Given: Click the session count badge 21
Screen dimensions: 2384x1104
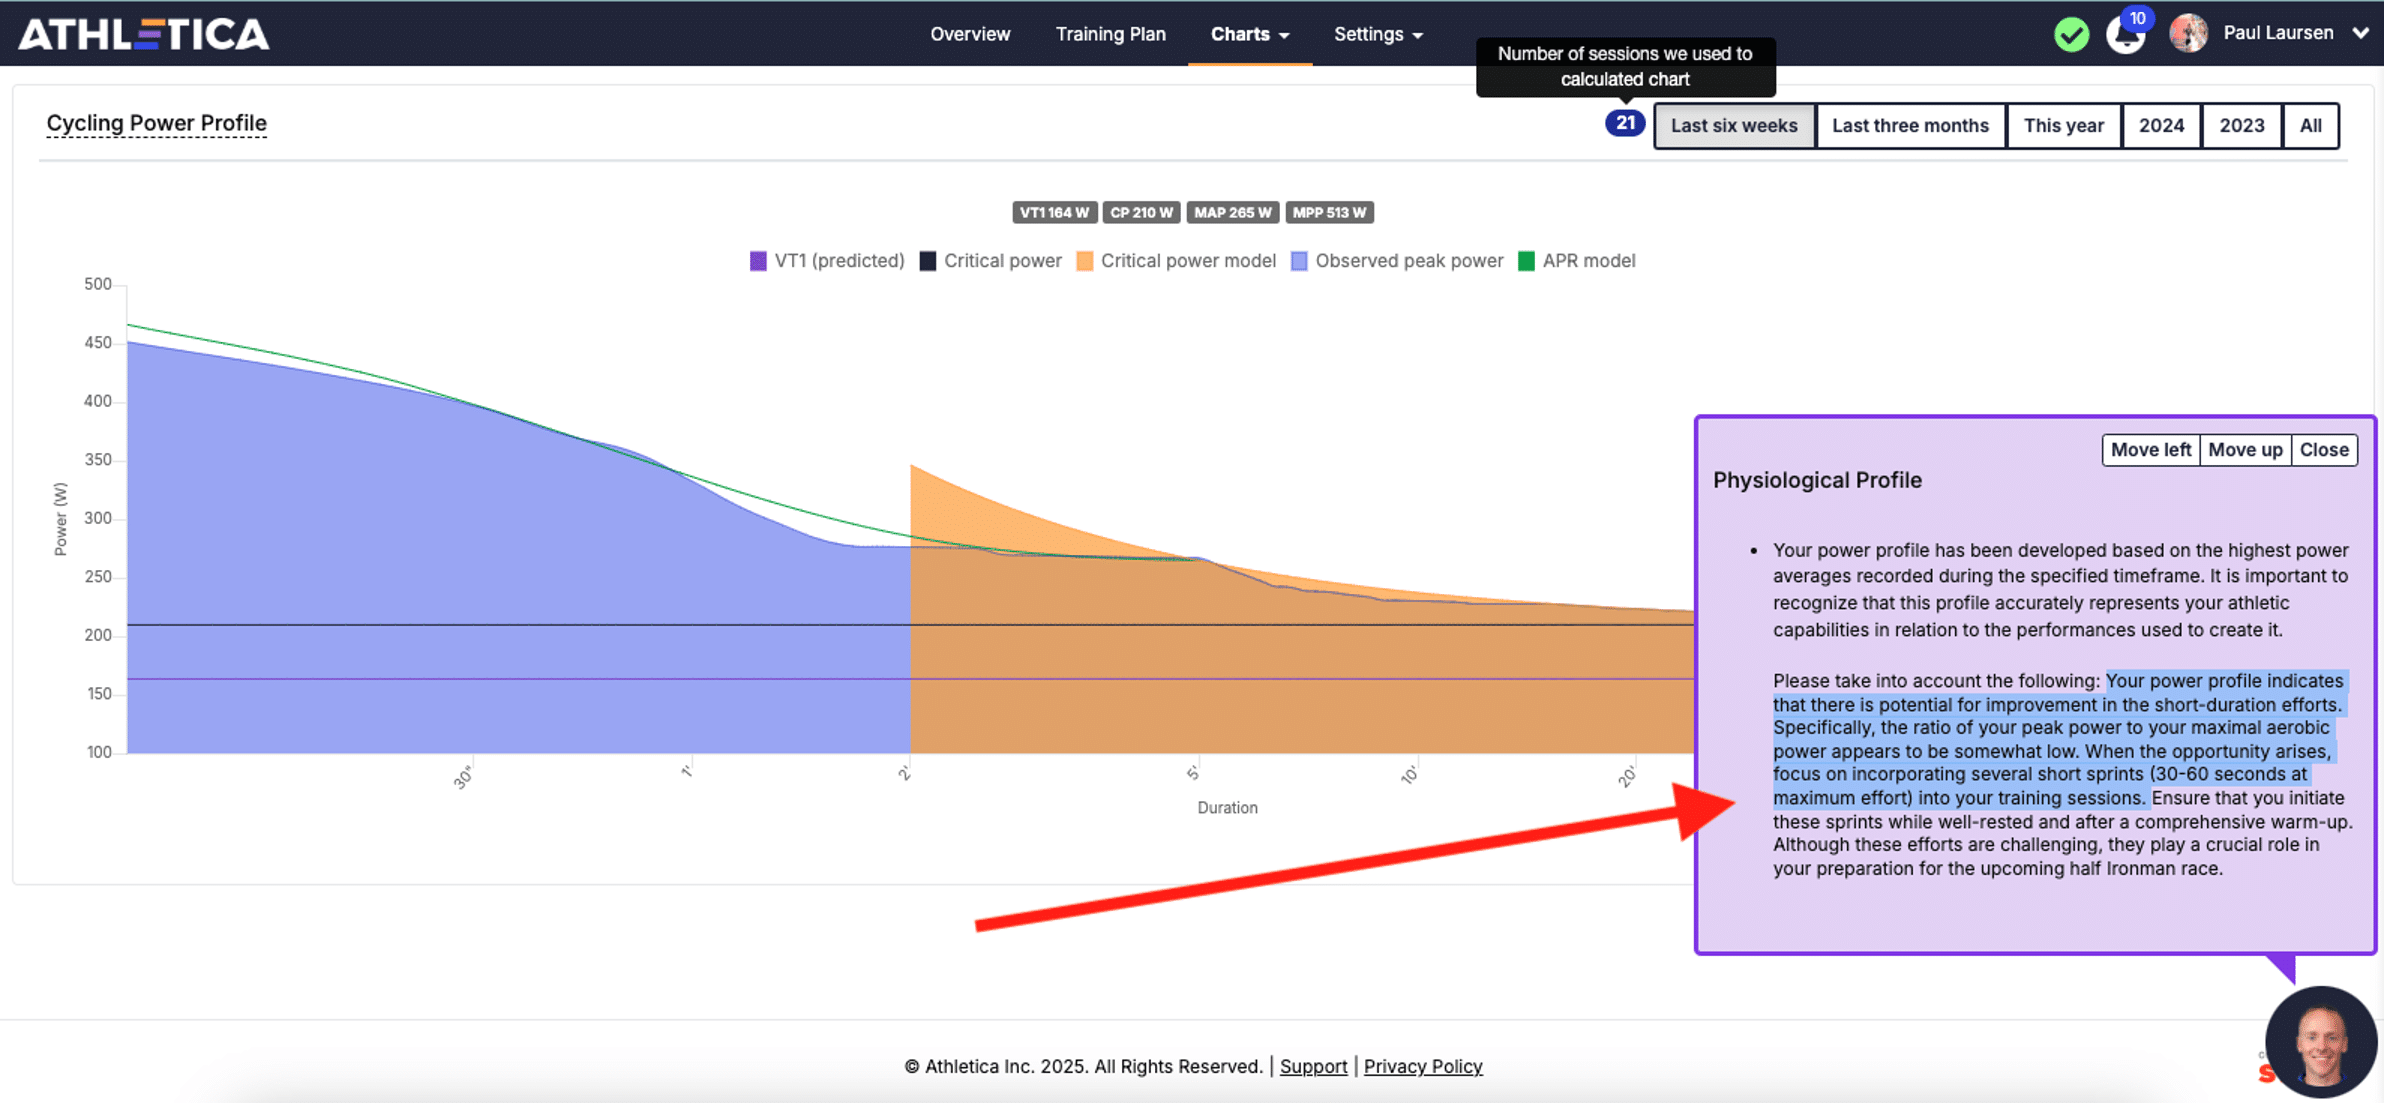Looking at the screenshot, I should (1625, 124).
